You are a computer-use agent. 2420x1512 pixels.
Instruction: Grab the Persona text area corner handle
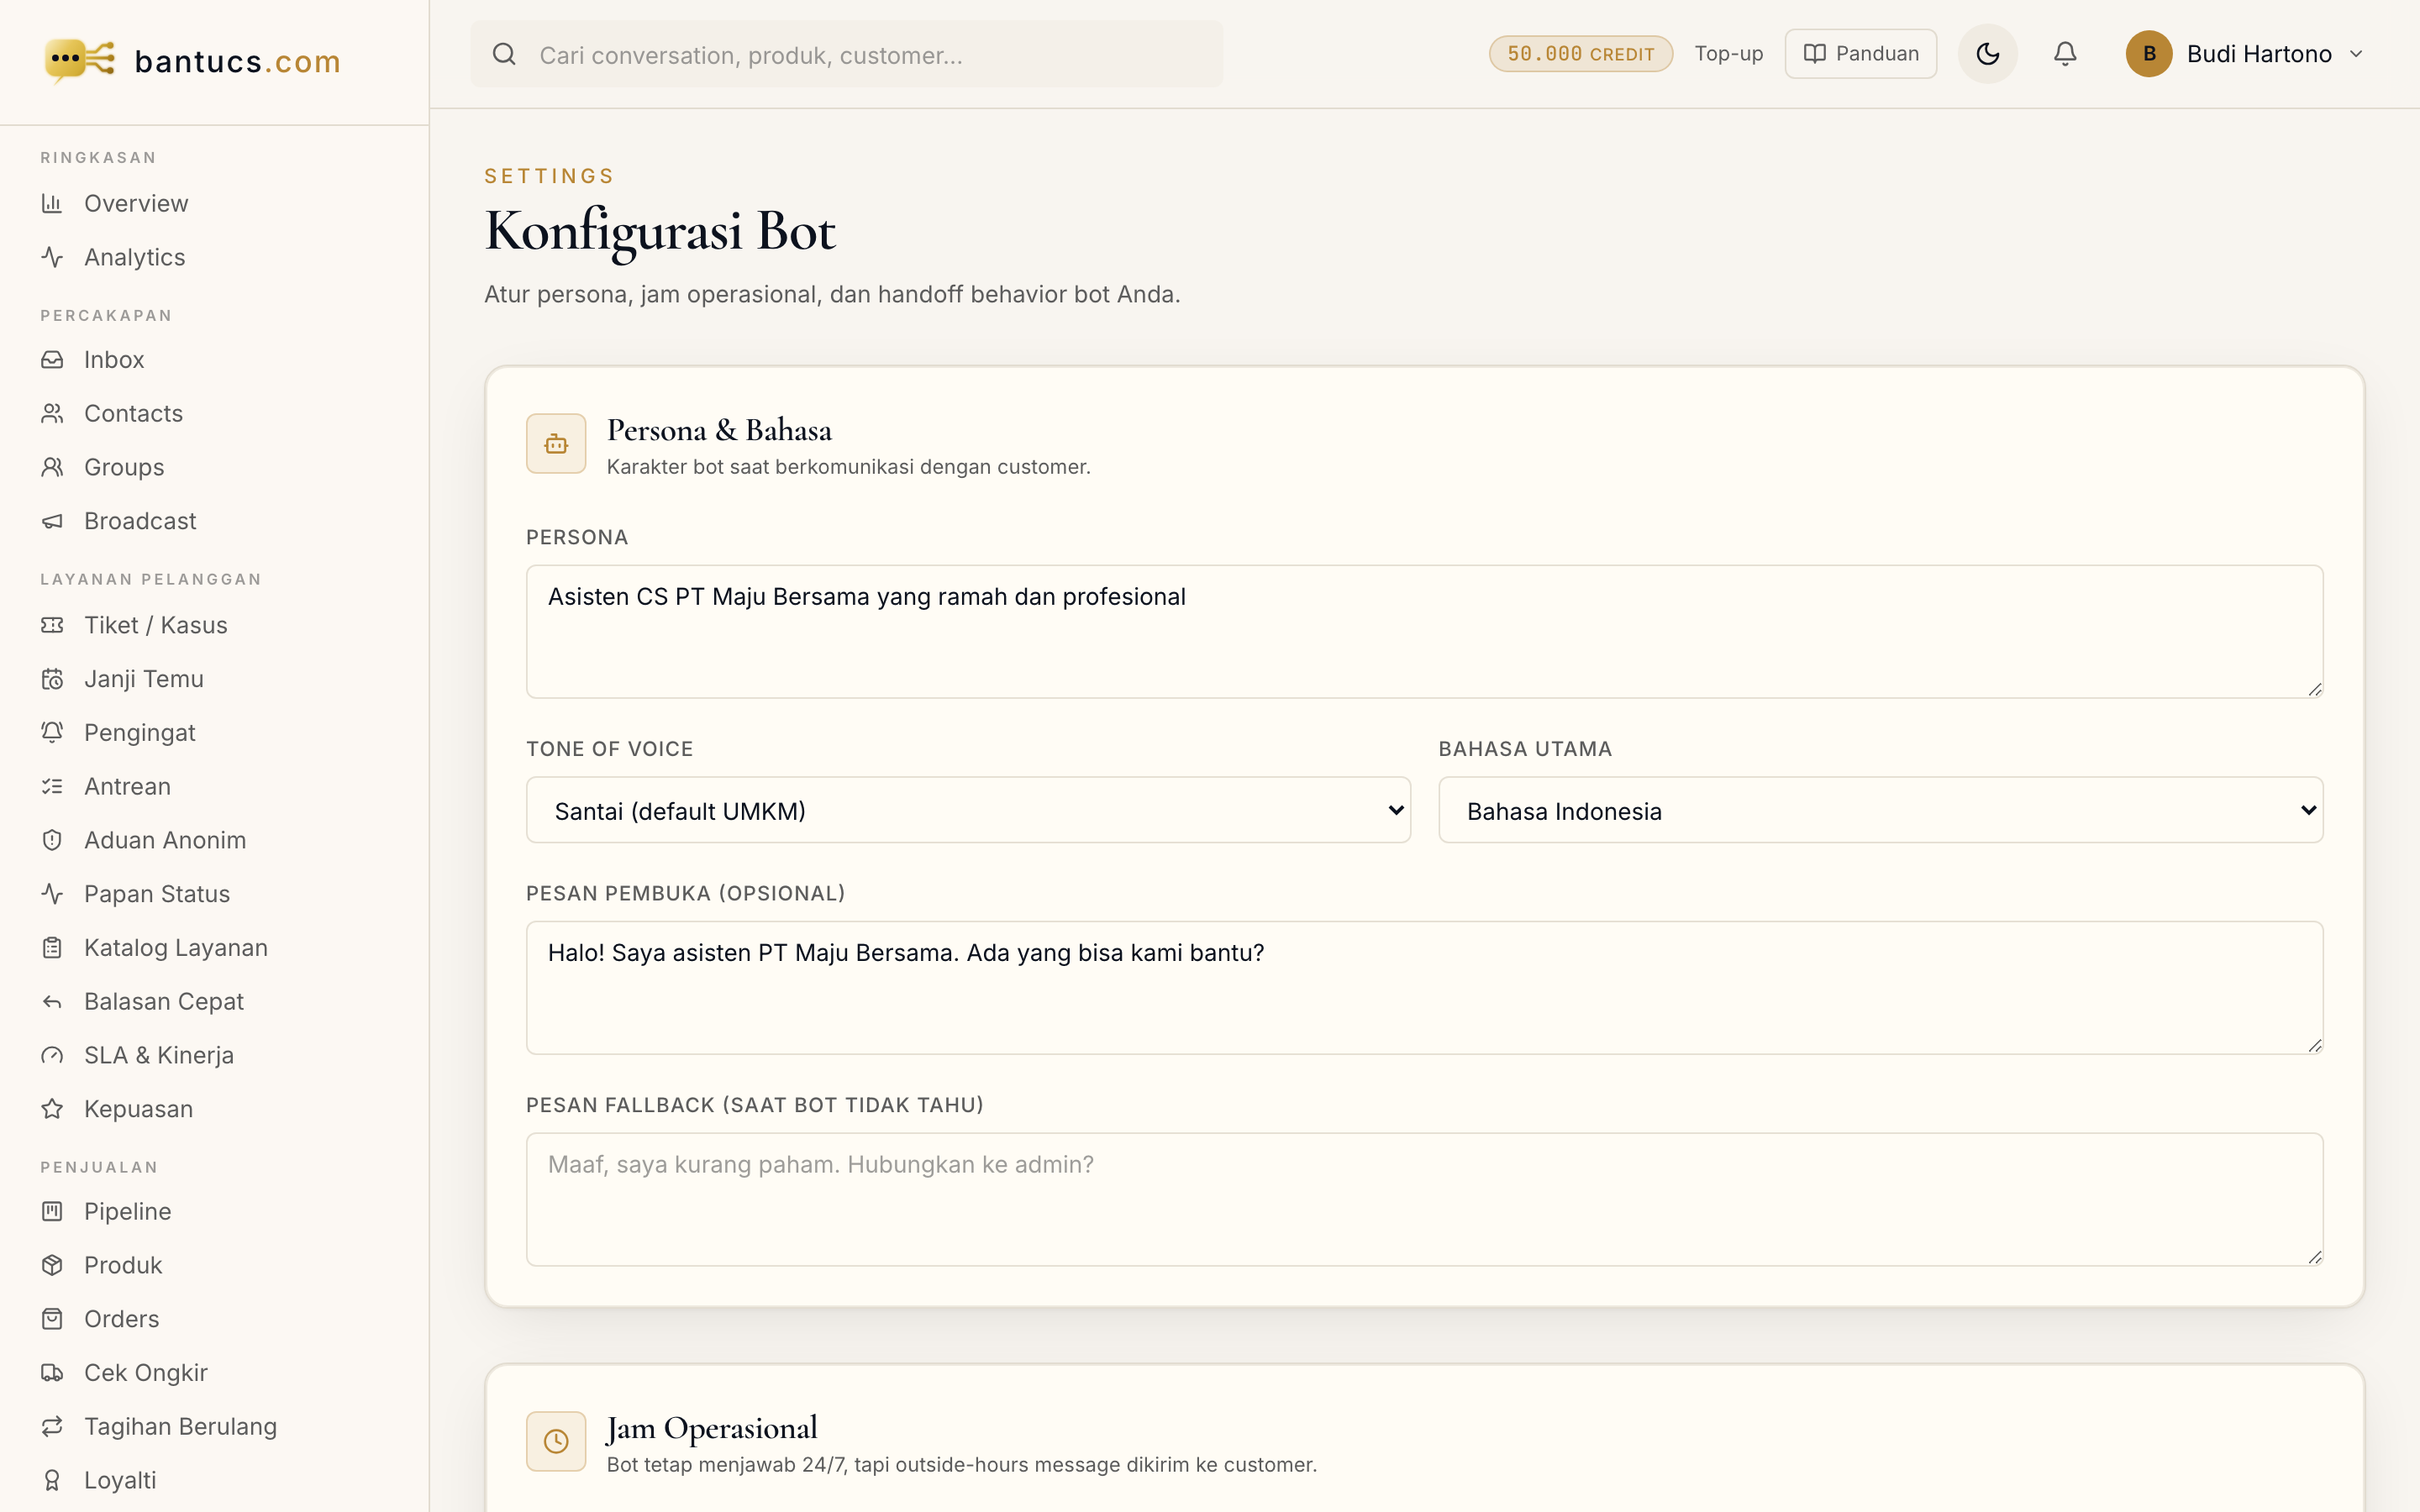2315,690
